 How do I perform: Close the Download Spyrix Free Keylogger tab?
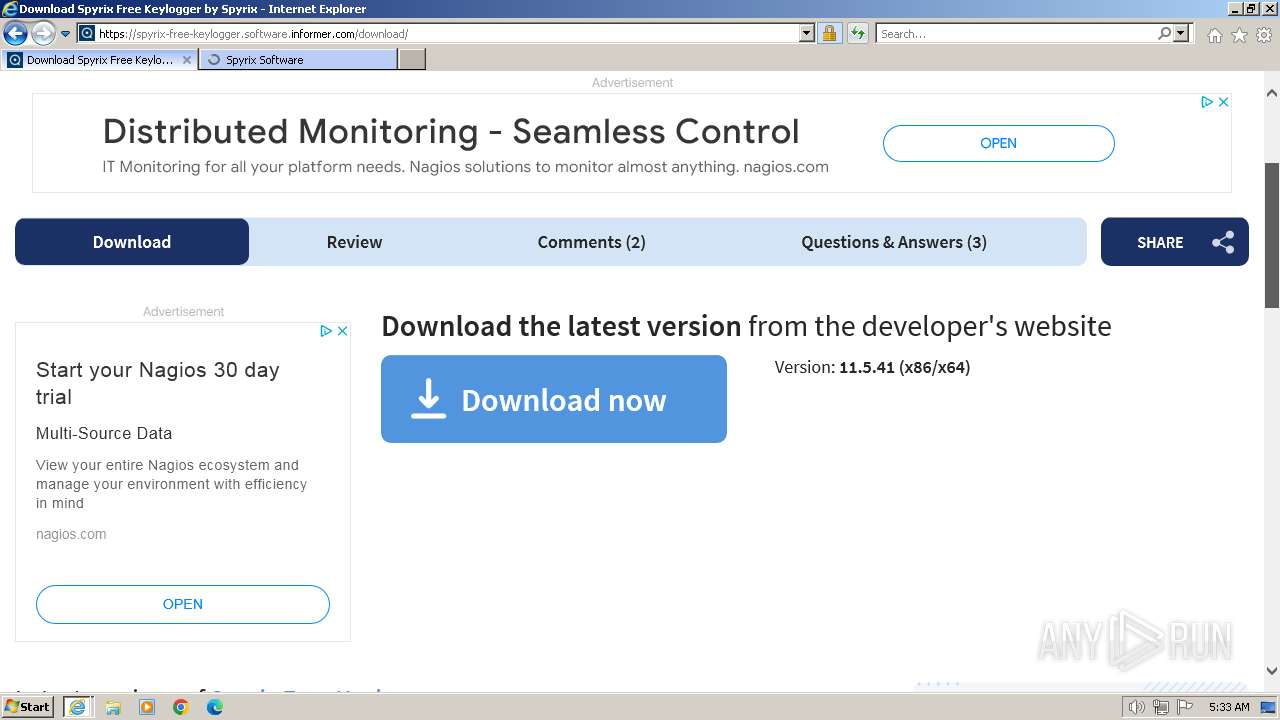coord(186,60)
